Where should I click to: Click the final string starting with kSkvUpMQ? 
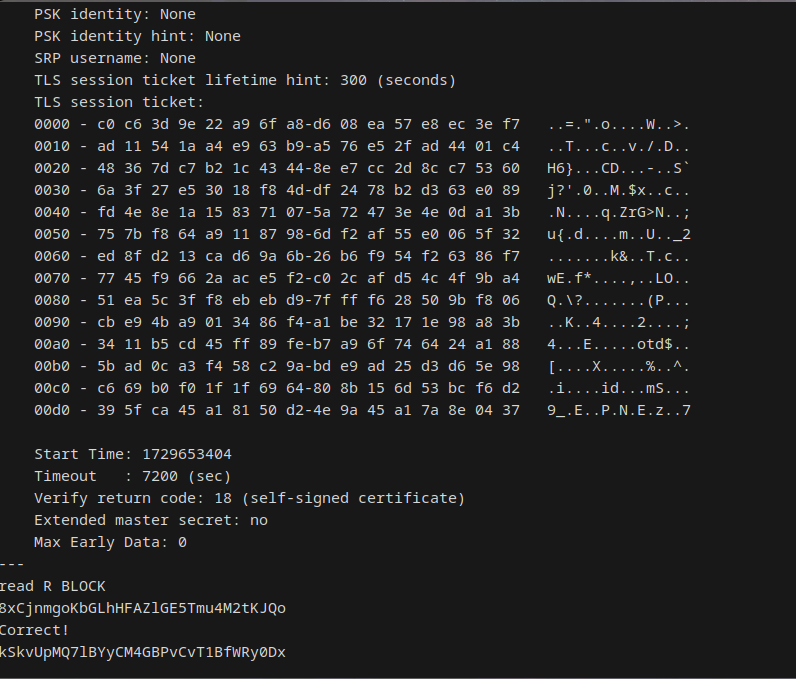[x=142, y=652]
